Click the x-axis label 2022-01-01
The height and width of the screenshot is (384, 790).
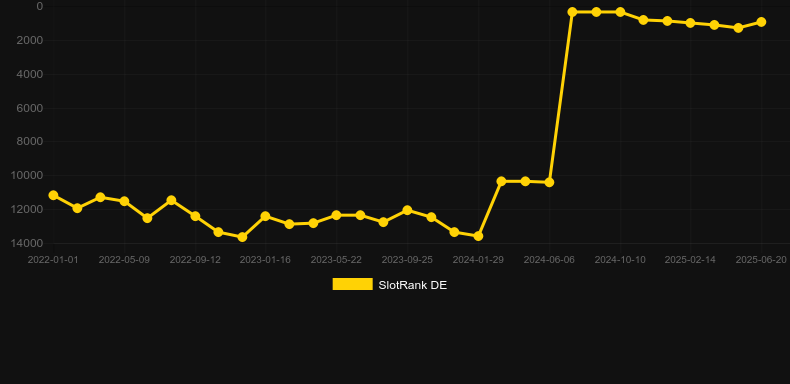pyautogui.click(x=53, y=260)
